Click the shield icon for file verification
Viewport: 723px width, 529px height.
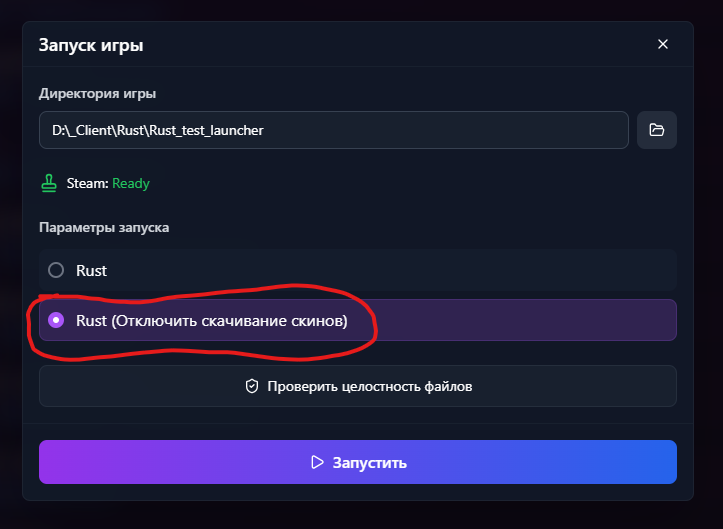[252, 386]
